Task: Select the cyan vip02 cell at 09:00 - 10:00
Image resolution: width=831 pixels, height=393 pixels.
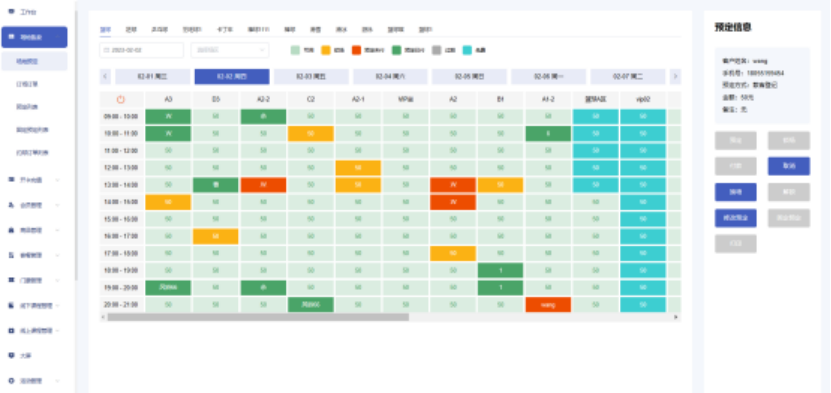Action: click(643, 117)
